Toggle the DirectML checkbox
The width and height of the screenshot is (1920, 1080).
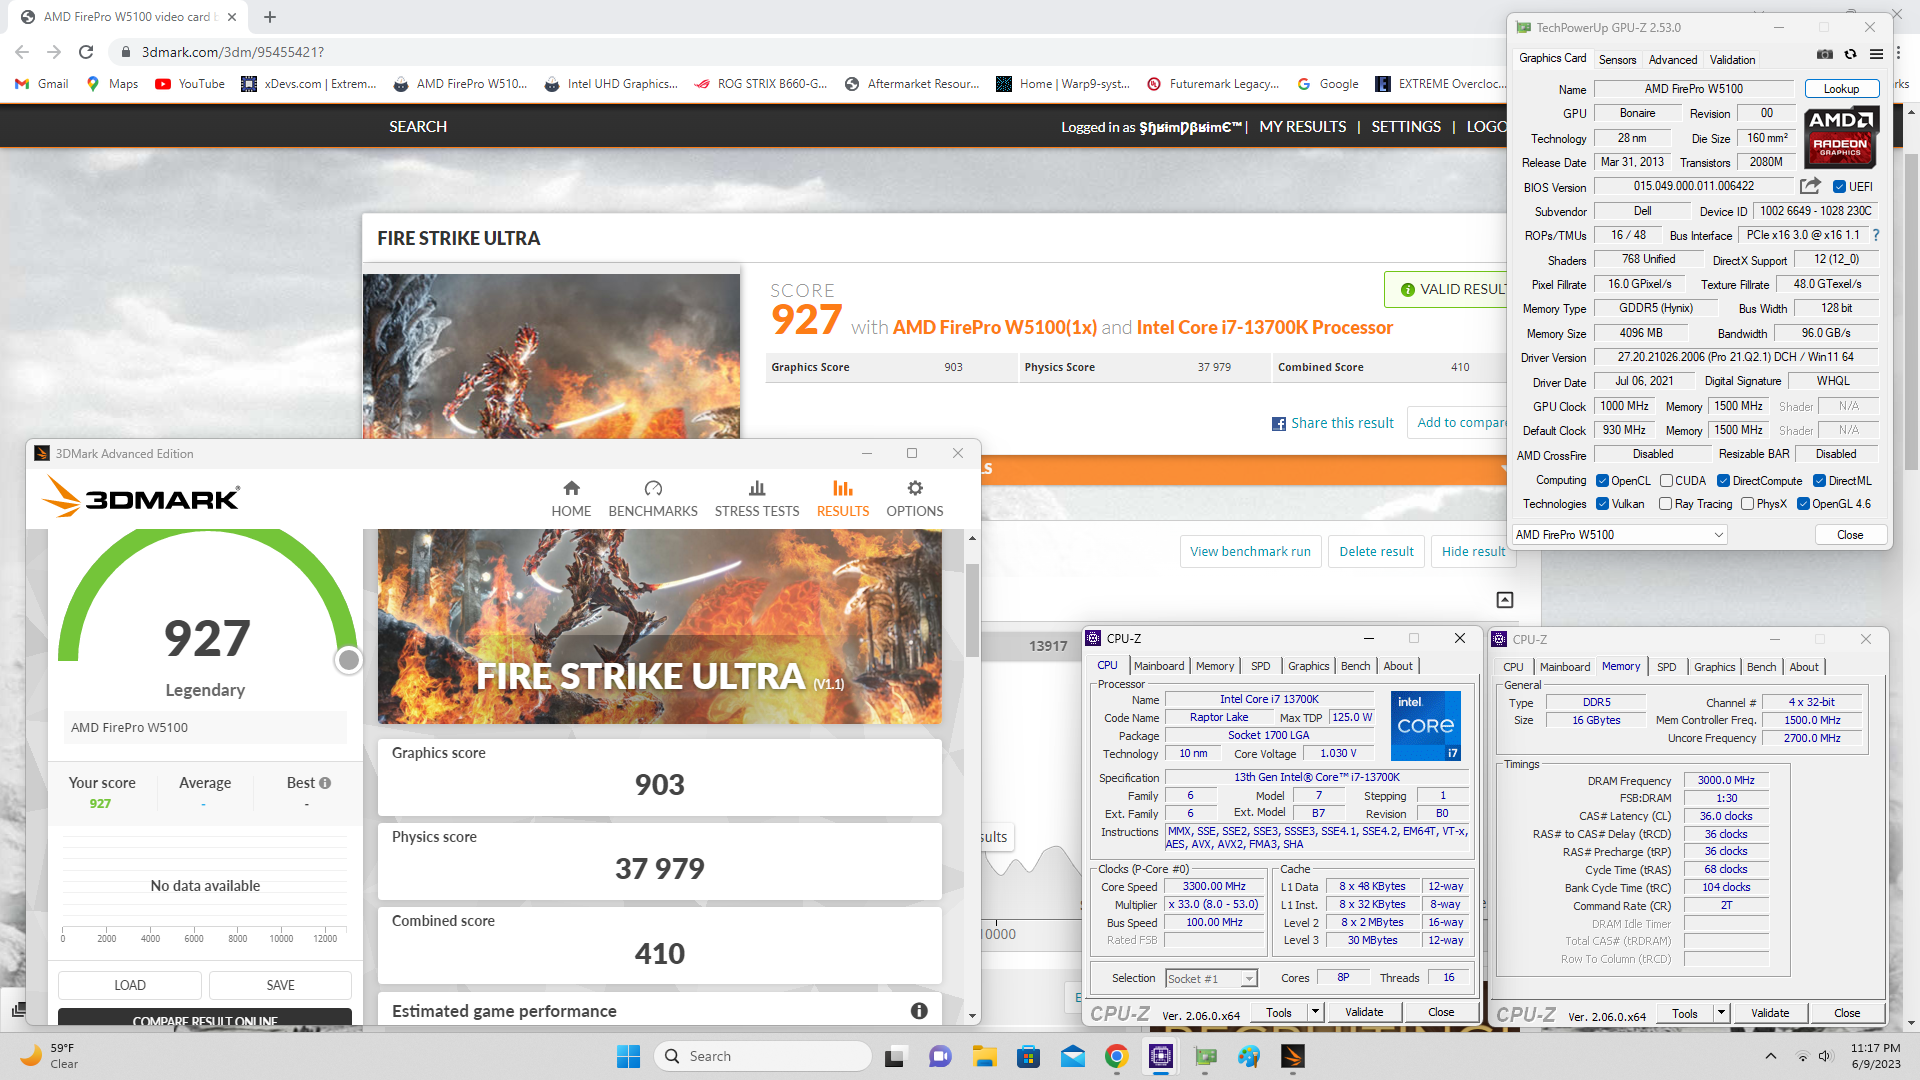tap(1820, 481)
